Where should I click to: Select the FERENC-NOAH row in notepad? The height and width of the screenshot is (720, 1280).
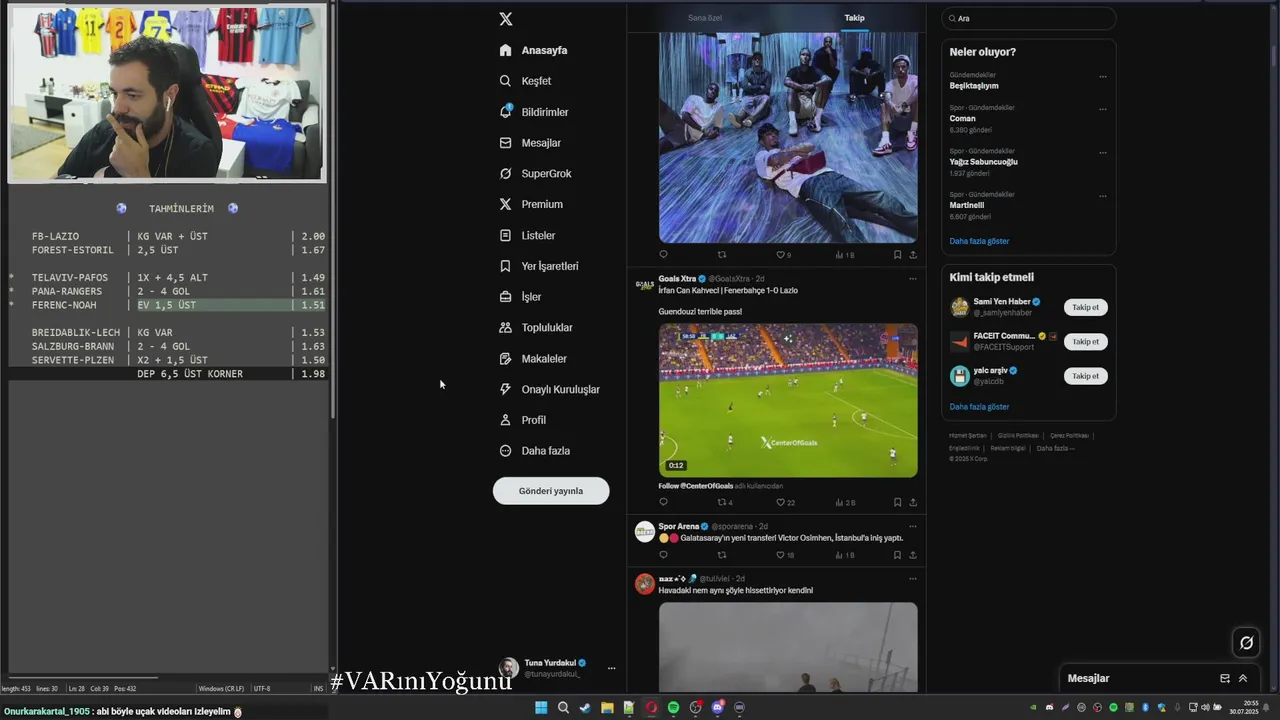click(x=168, y=305)
